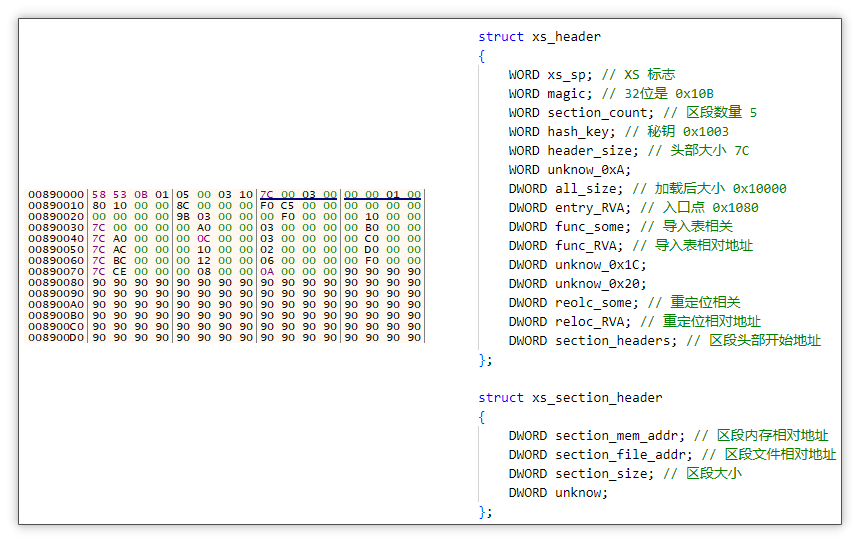Click the byte AC in the hex dump
The height and width of the screenshot is (543, 860).
pos(120,250)
